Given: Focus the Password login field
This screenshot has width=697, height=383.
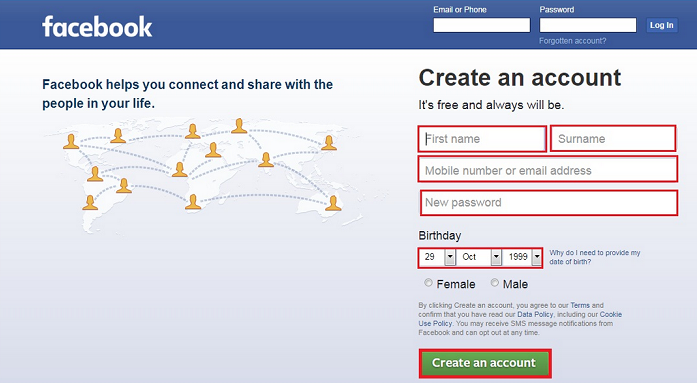Looking at the screenshot, I should 588,25.
